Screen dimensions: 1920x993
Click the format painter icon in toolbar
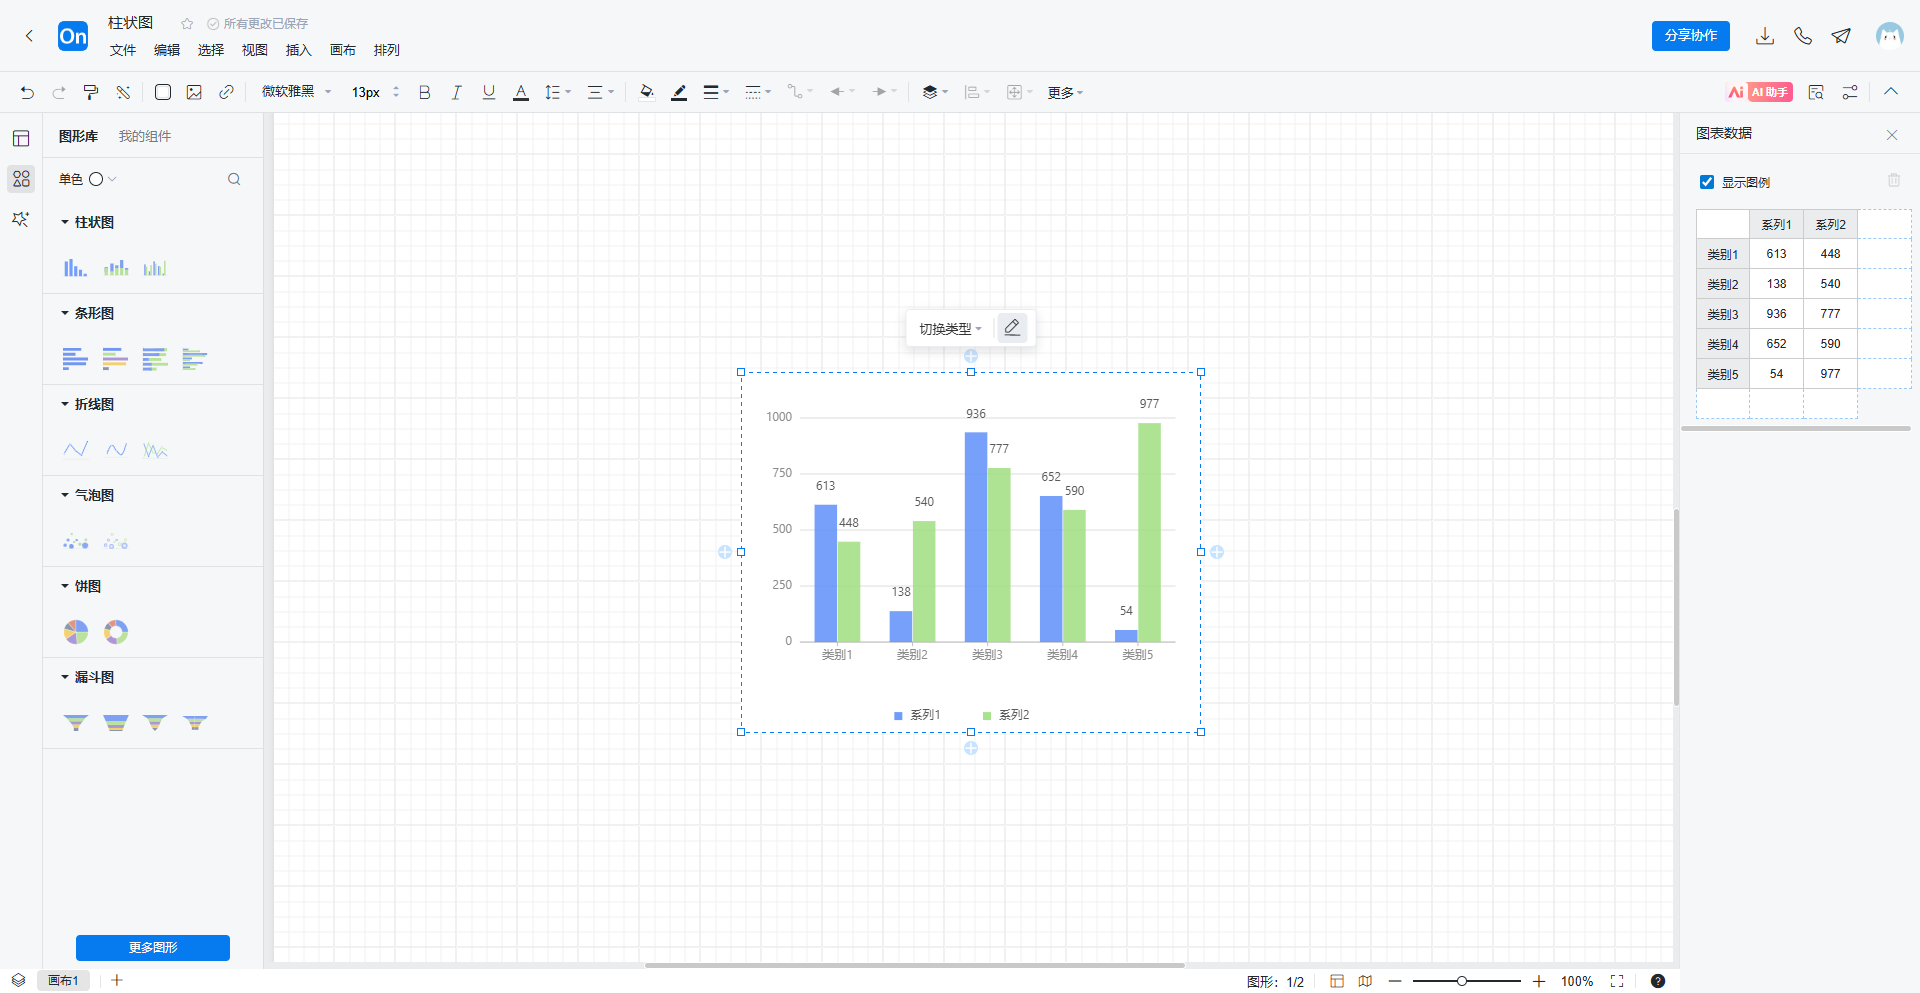coord(91,92)
